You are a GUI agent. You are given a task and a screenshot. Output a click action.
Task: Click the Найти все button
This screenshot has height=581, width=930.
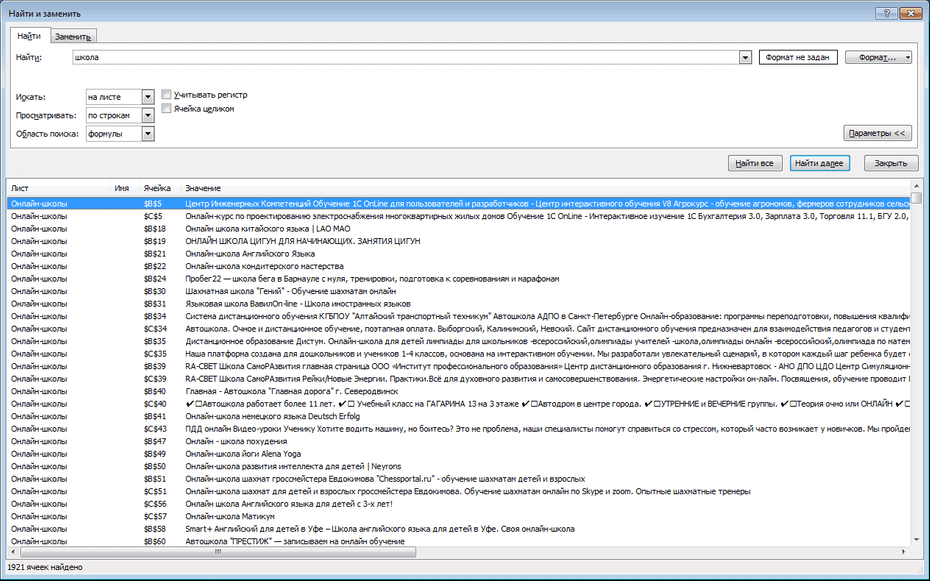coord(755,163)
